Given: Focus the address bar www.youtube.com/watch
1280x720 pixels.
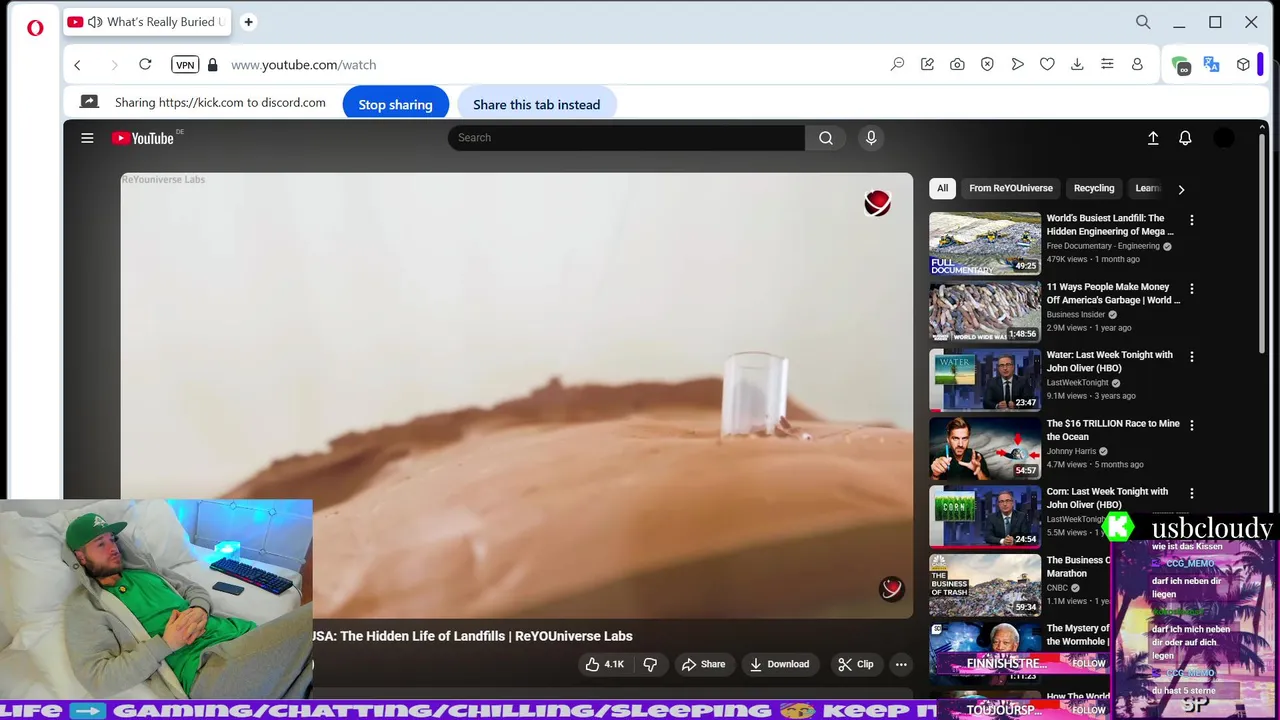Looking at the screenshot, I should coord(304,65).
